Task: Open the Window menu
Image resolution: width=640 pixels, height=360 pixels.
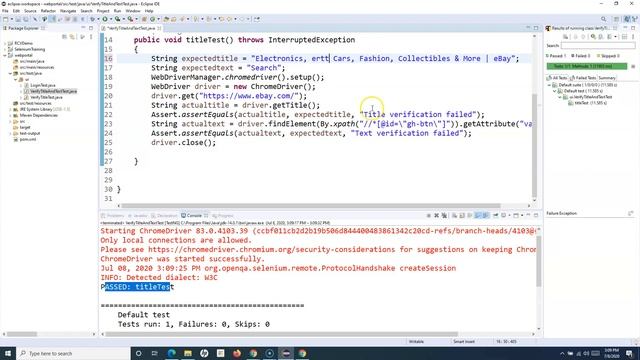Action: (x=133, y=11)
